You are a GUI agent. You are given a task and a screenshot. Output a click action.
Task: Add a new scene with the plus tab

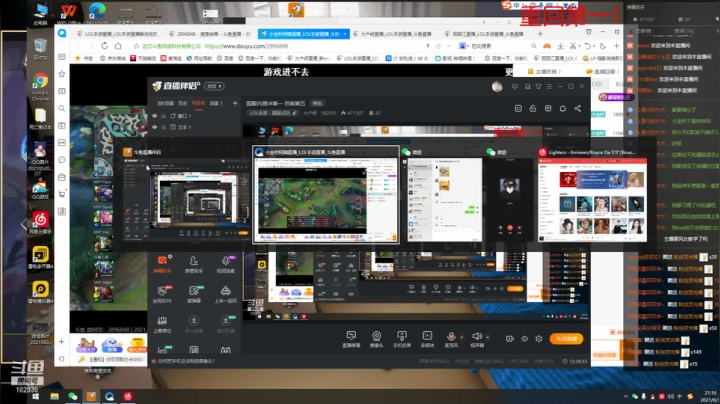pos(235,103)
